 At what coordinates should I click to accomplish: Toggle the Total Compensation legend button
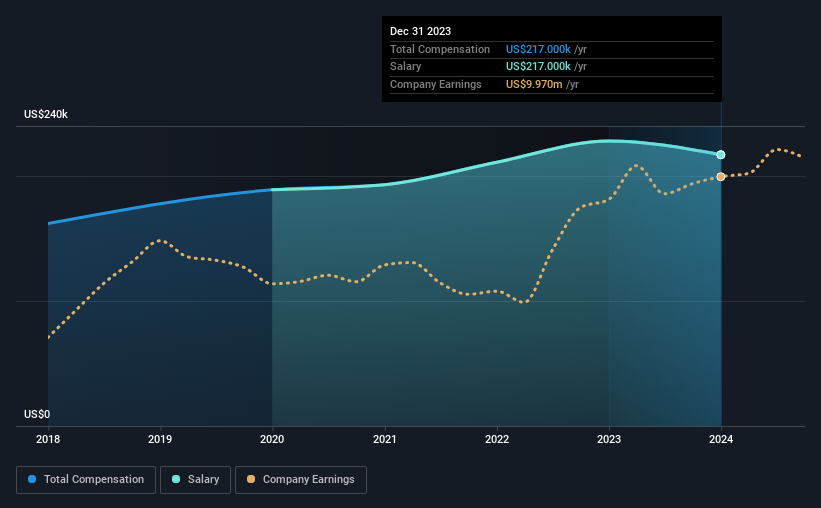[86, 480]
